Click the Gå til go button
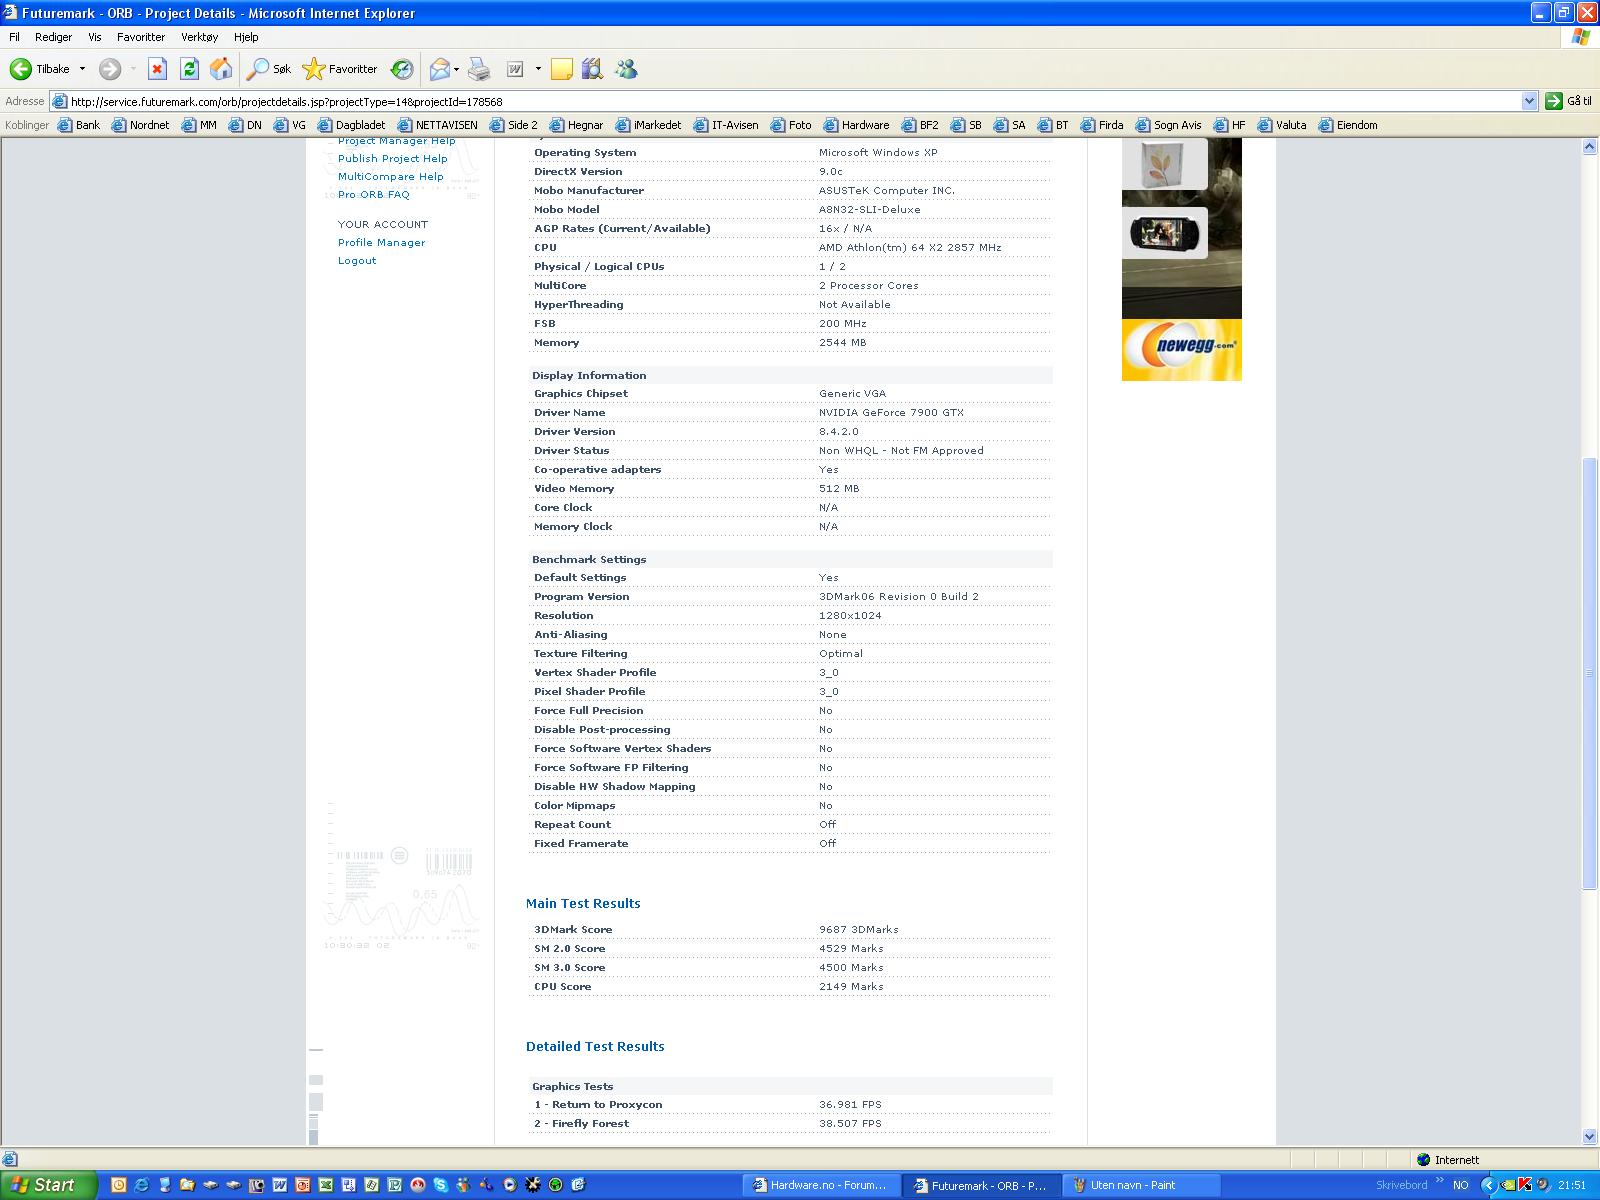1600x1200 pixels. [x=1568, y=101]
